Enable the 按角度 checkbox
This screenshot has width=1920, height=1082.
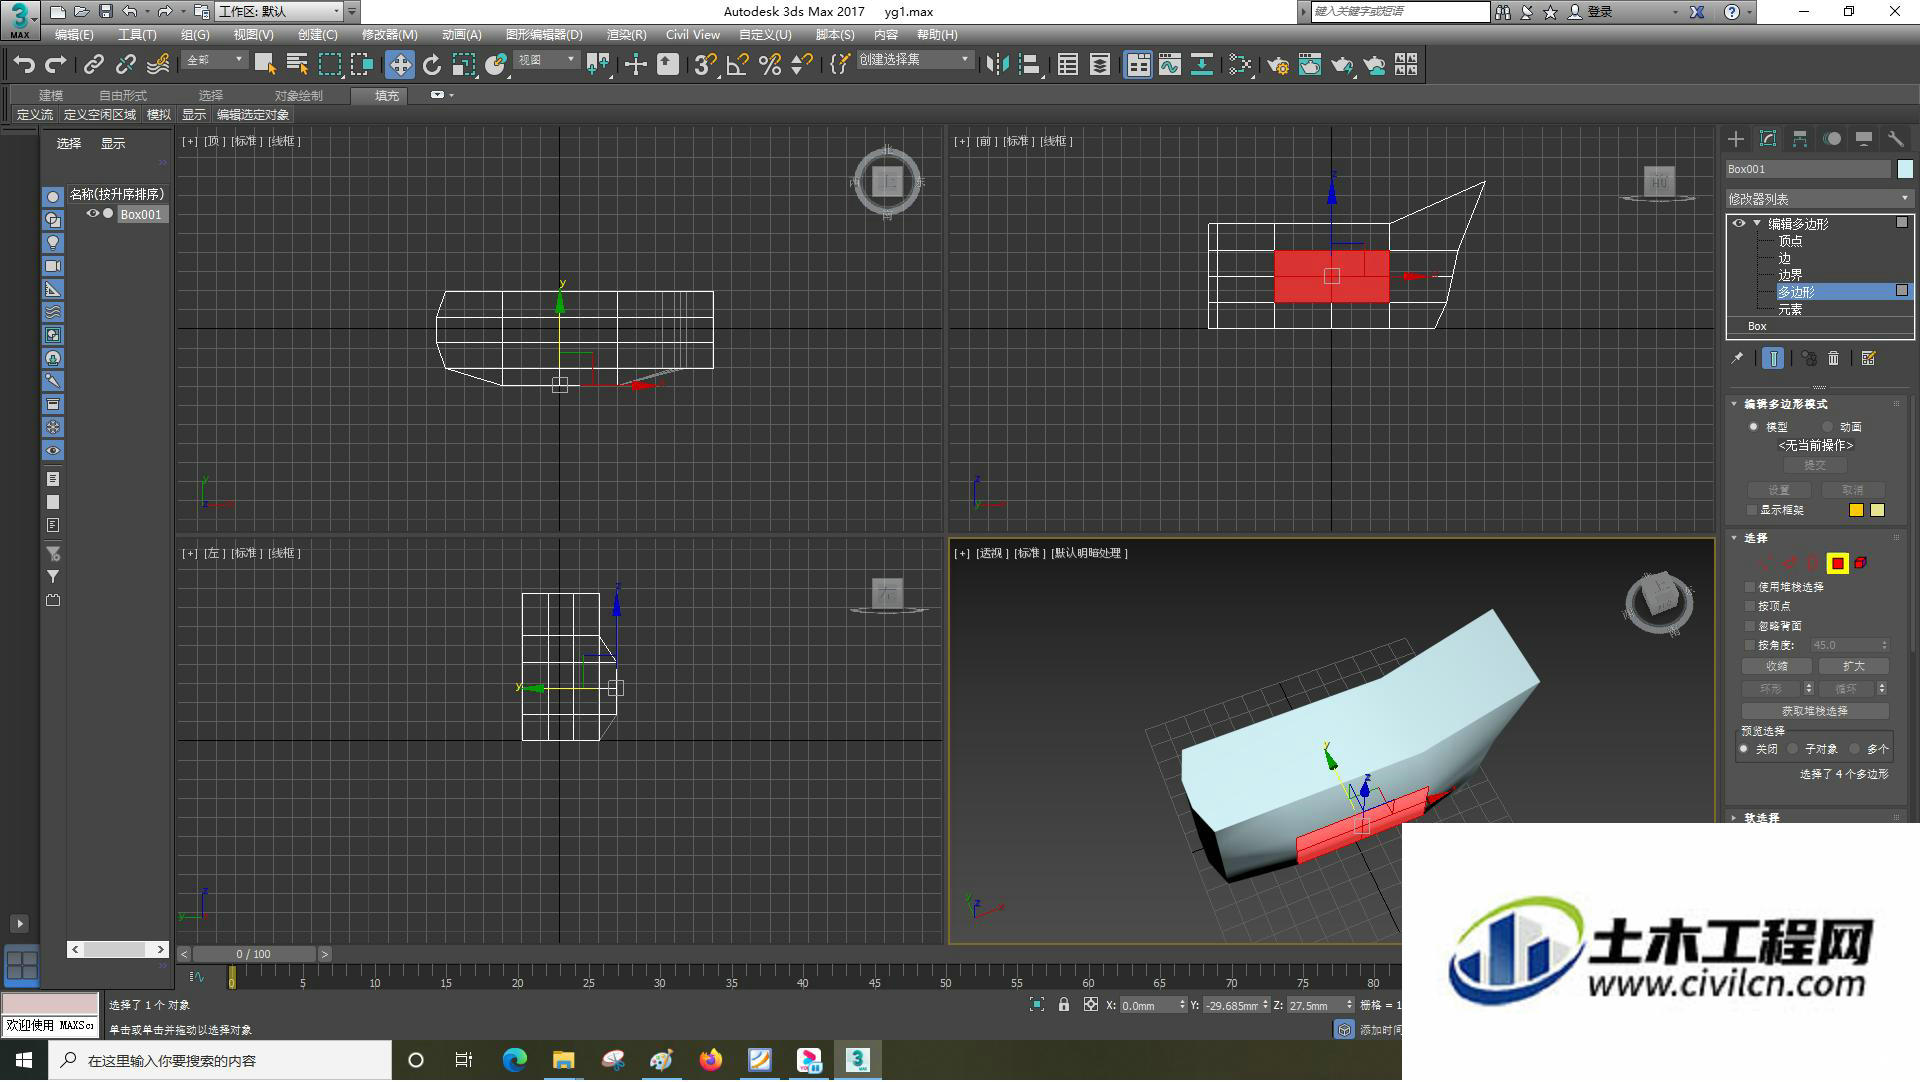tap(1750, 646)
